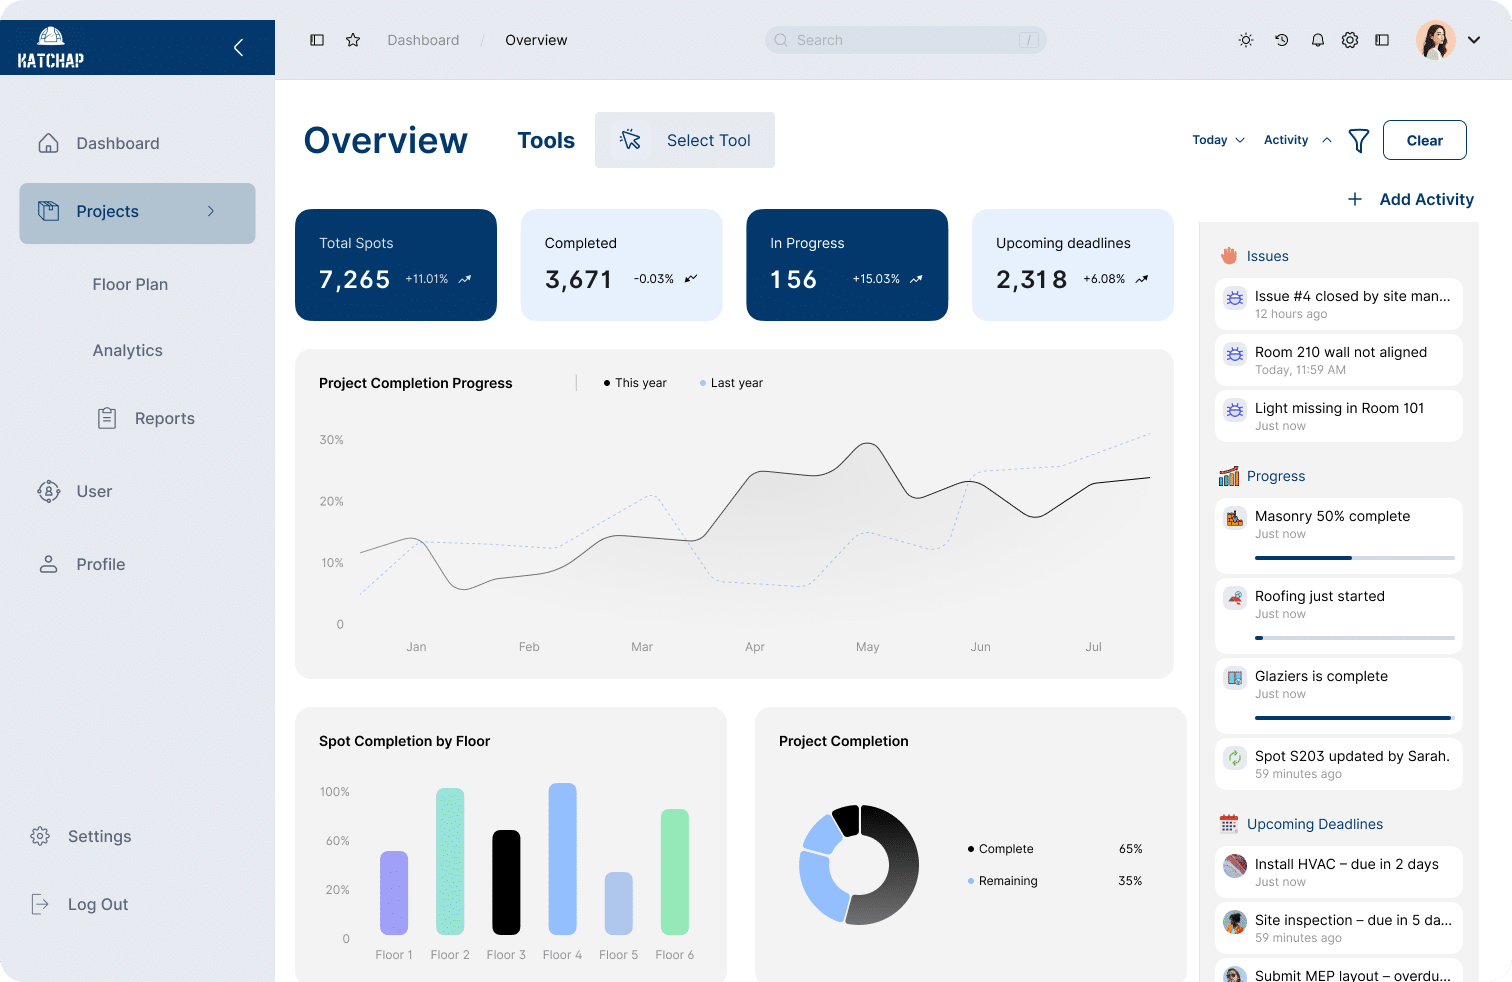Image resolution: width=1512 pixels, height=982 pixels.
Task: Click the star favorite icon in header
Action: [x=353, y=40]
